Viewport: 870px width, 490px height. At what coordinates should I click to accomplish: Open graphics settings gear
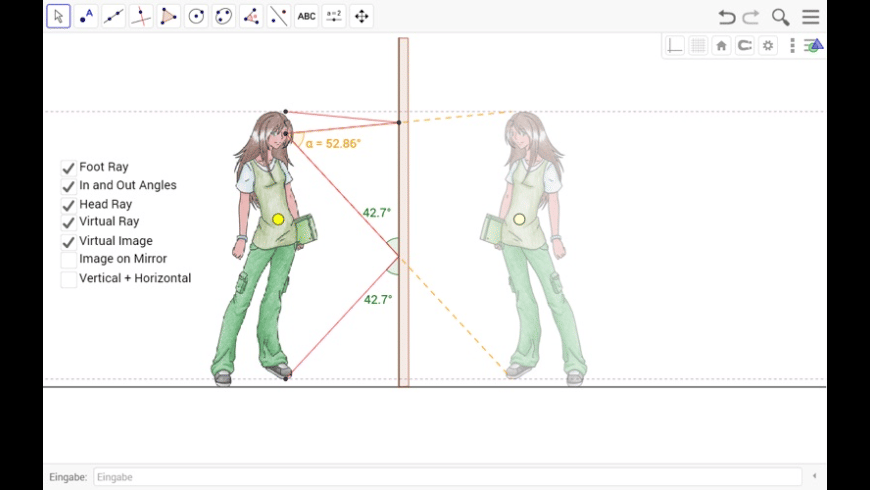pyautogui.click(x=768, y=46)
